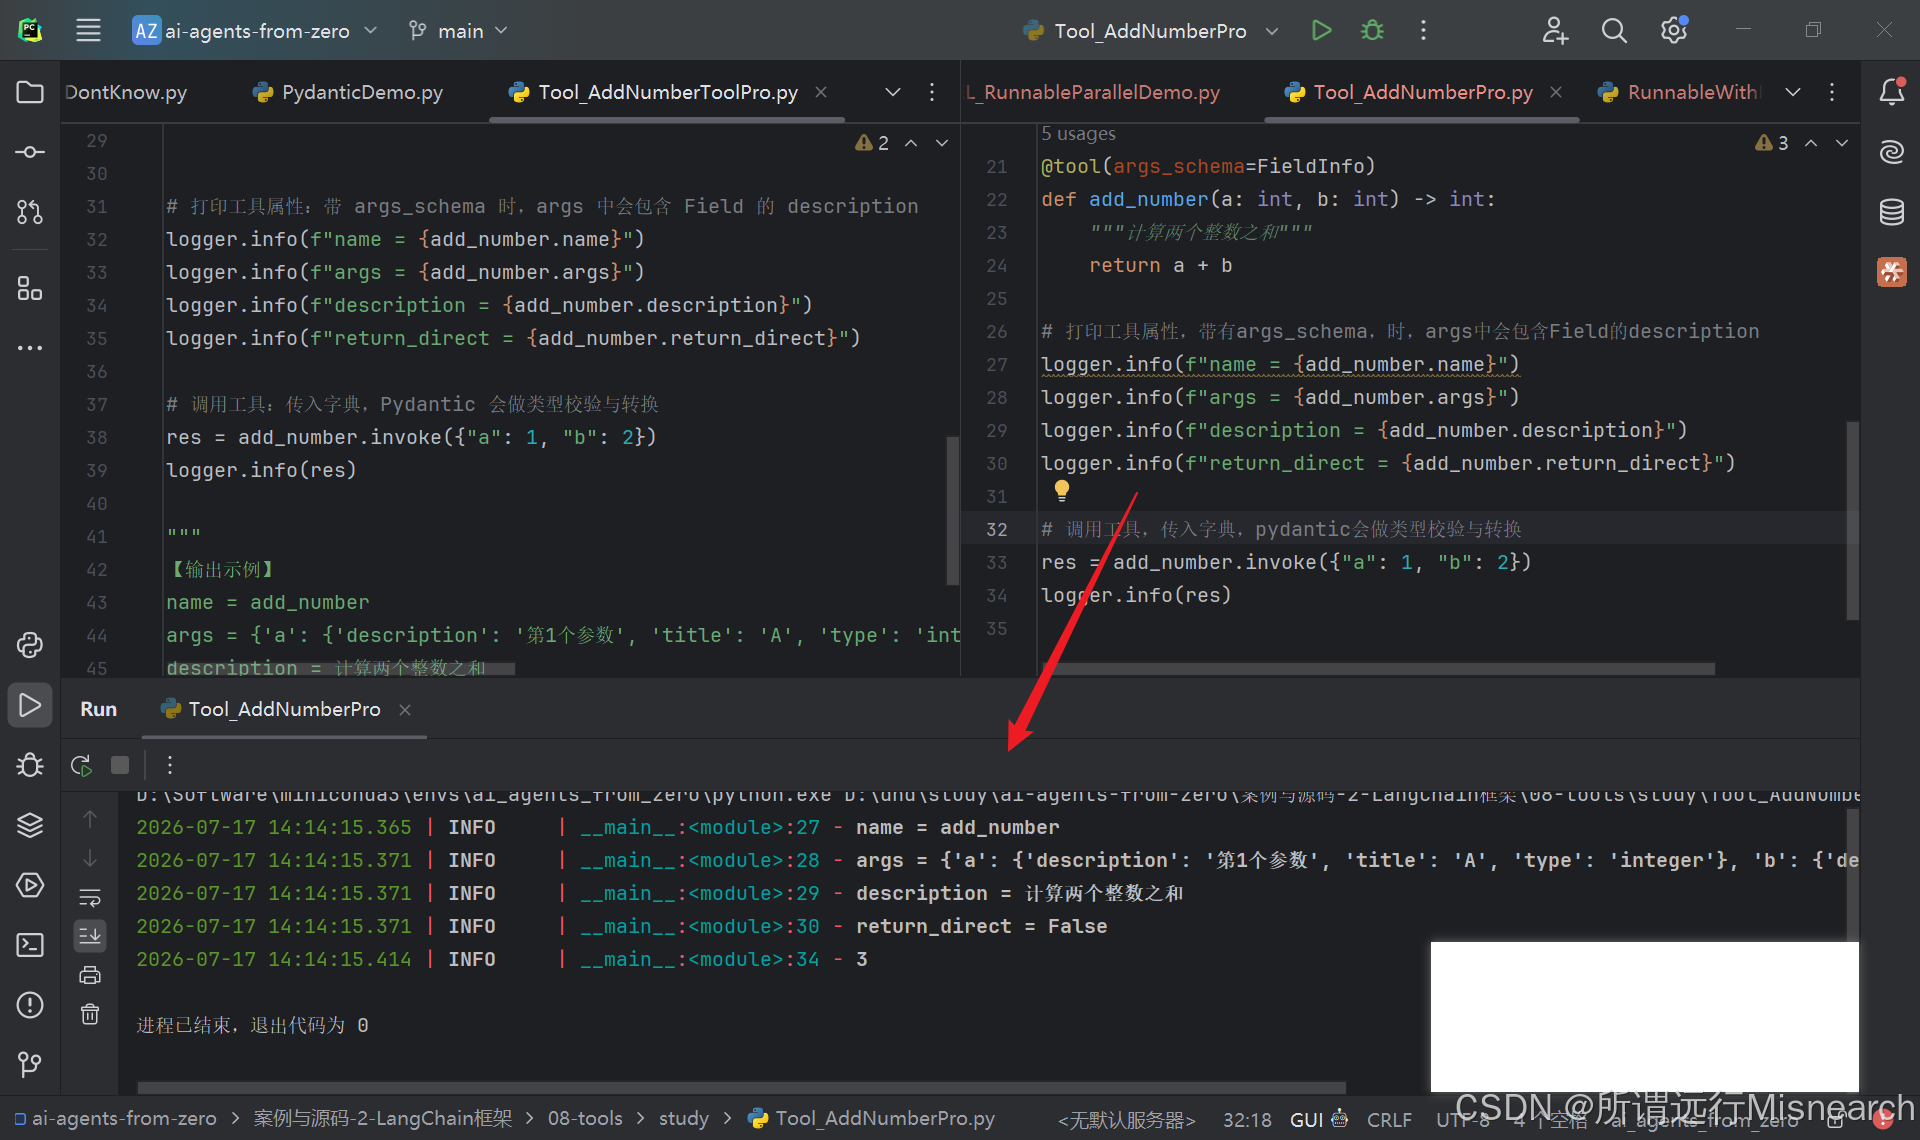Viewport: 1920px width, 1140px height.
Task: Run Tool_AddNumberPro with the green play button
Action: 1321,30
